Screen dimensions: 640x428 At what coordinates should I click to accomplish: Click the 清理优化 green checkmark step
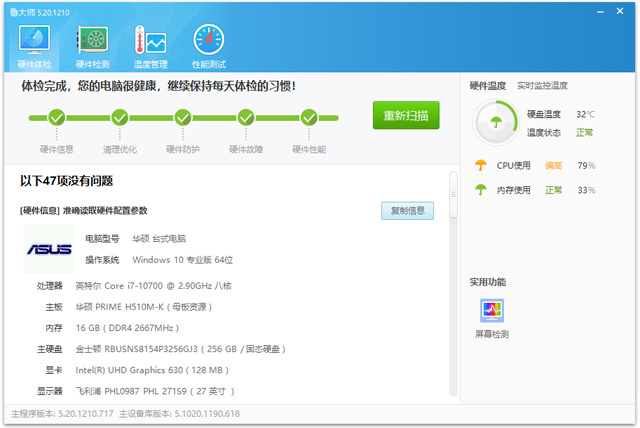tap(120, 118)
